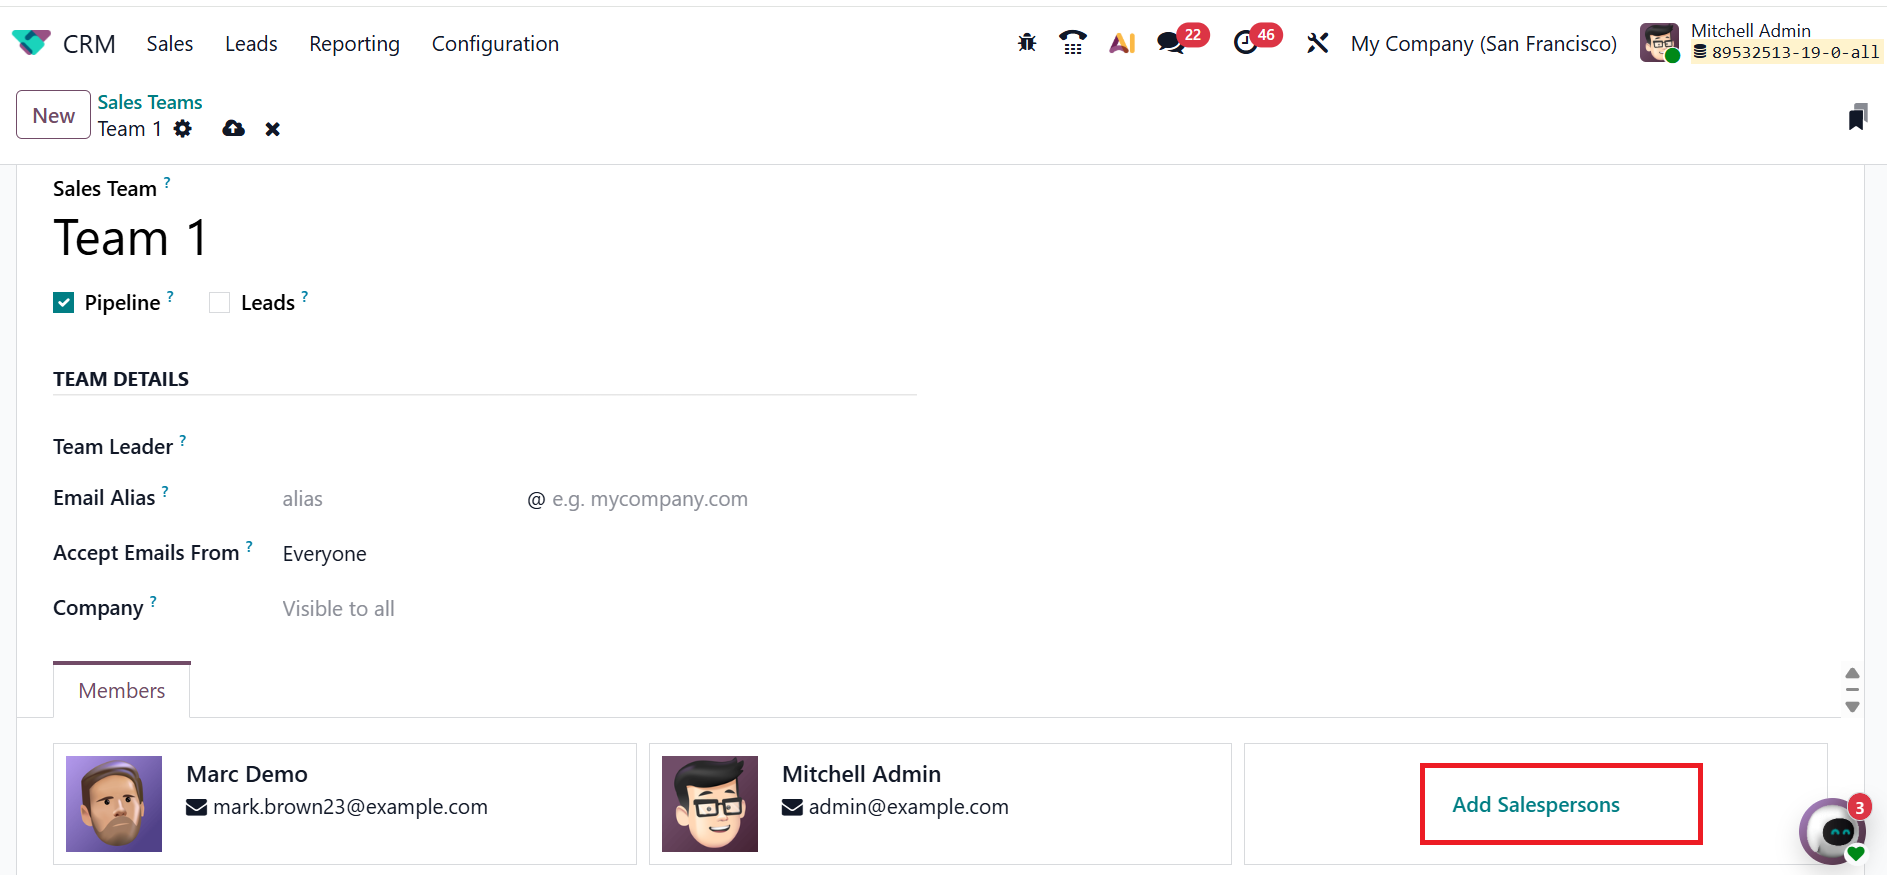This screenshot has height=875, width=1887.
Task: Open the Marc Demo member card
Action: pos(345,804)
